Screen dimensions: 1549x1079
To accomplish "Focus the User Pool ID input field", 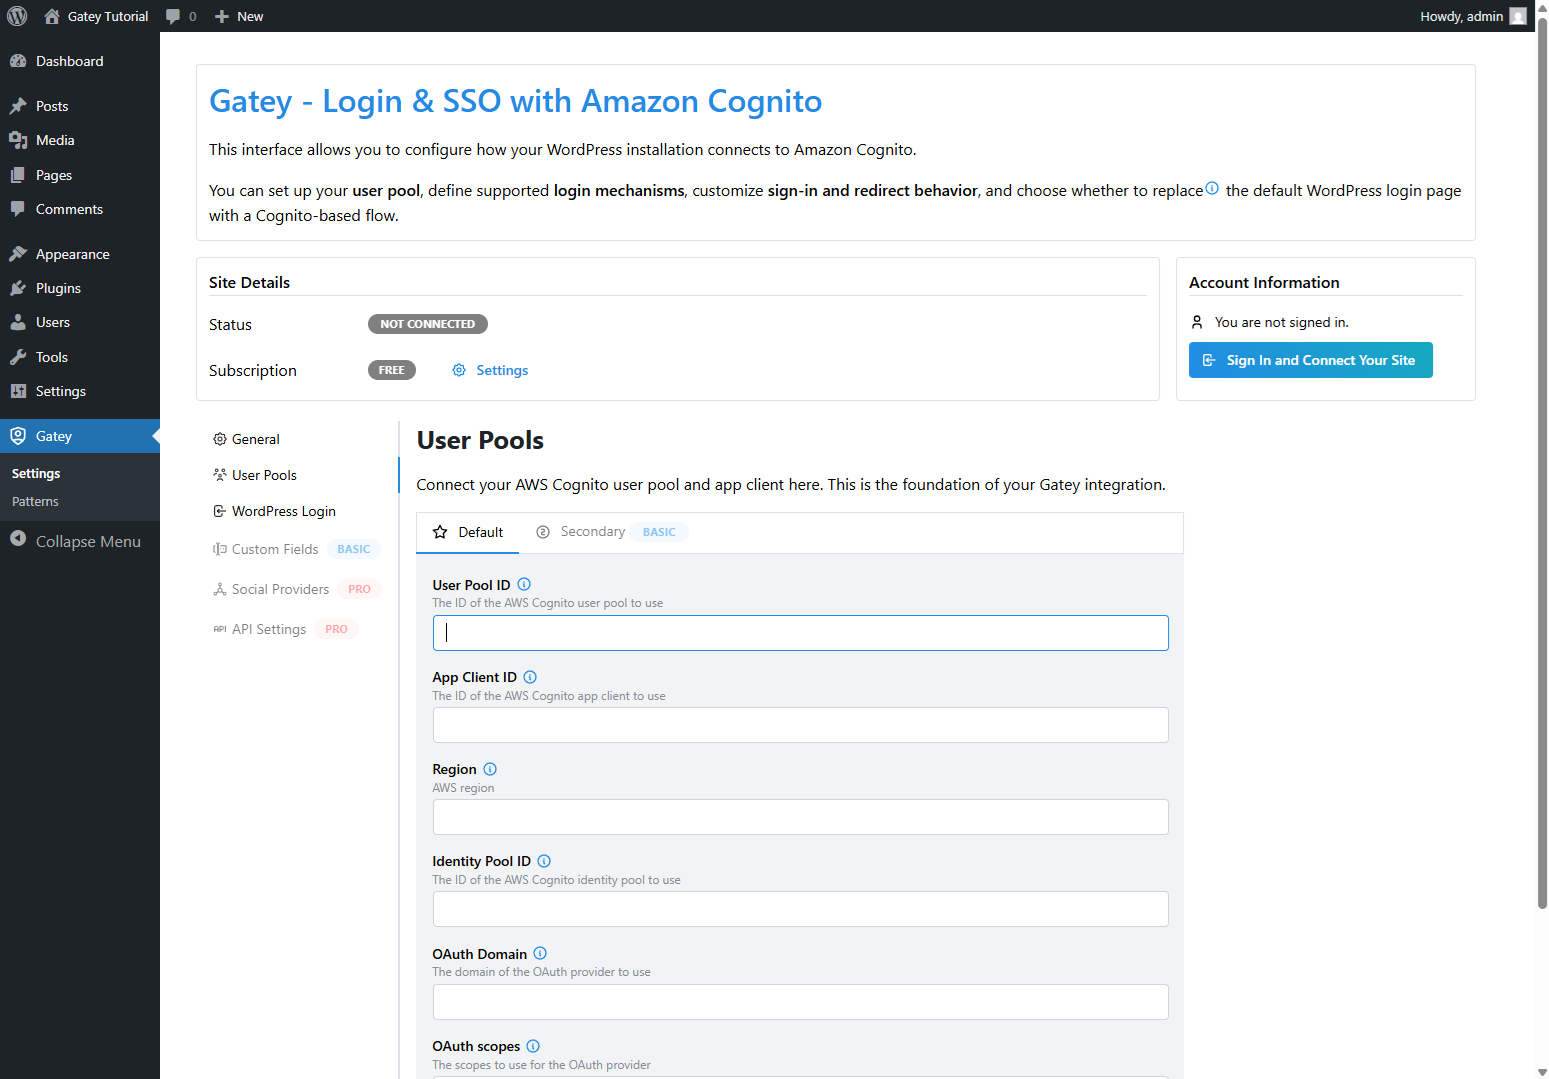I will [x=800, y=633].
